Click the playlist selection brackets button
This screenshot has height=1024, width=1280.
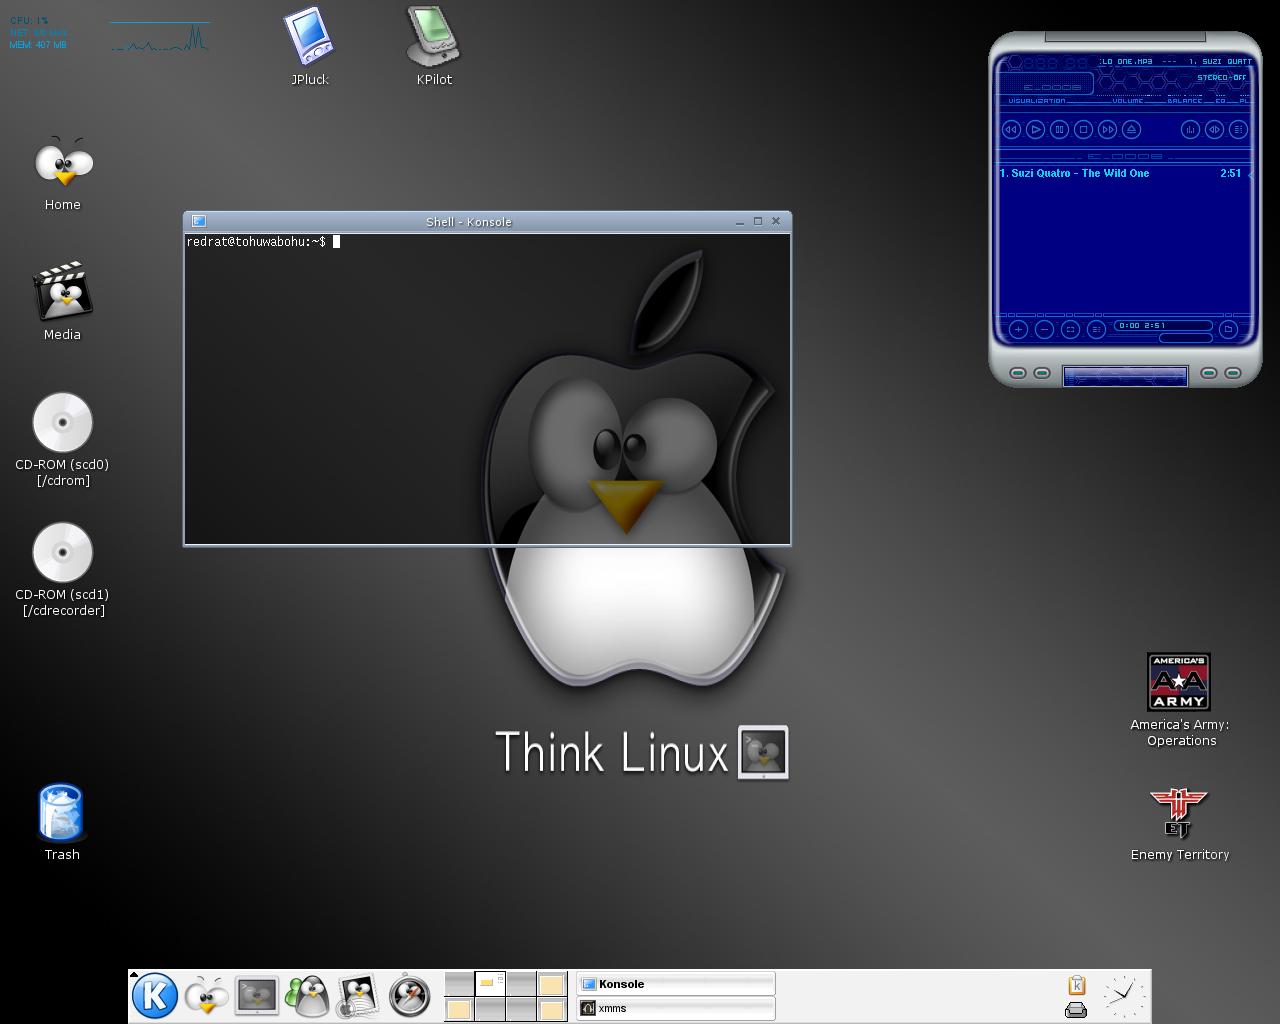(1070, 329)
